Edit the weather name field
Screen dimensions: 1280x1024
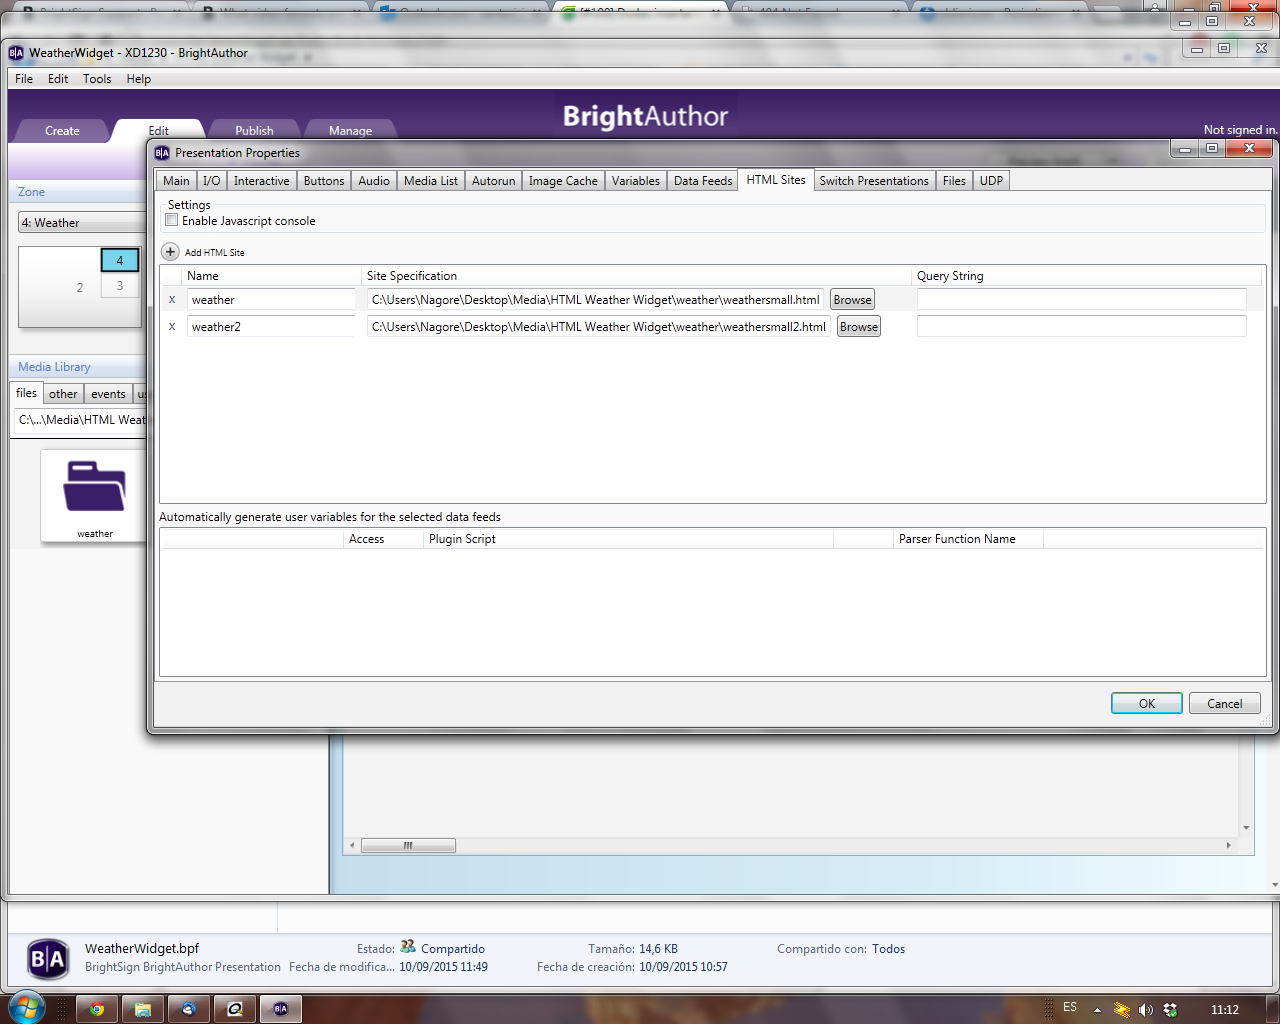[x=271, y=299]
